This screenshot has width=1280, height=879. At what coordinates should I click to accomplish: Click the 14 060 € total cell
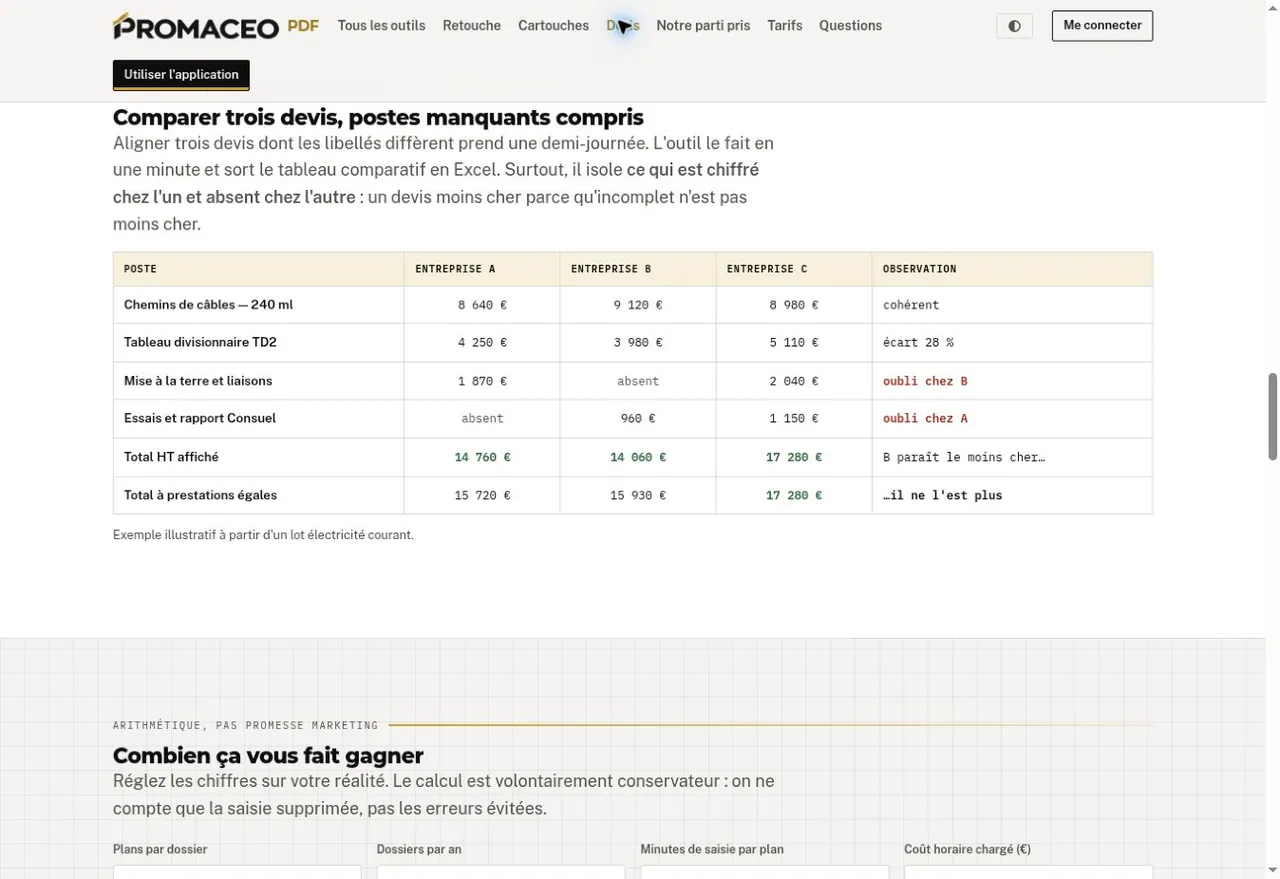[x=638, y=457]
